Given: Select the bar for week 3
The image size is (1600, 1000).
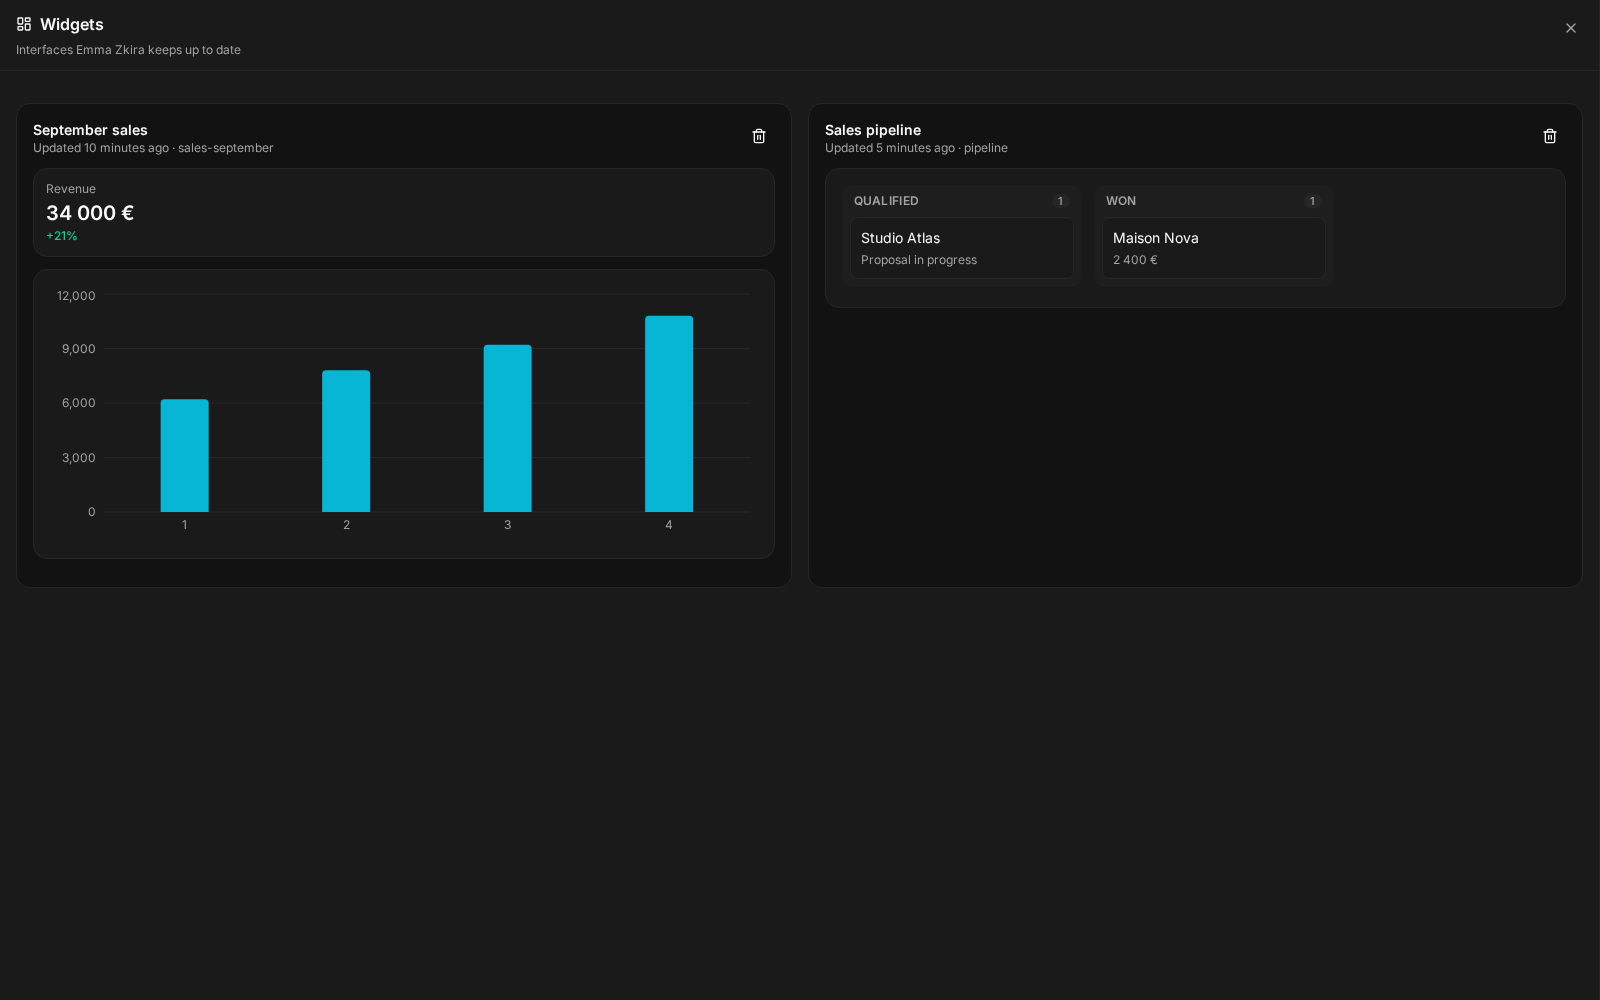Looking at the screenshot, I should click(508, 428).
